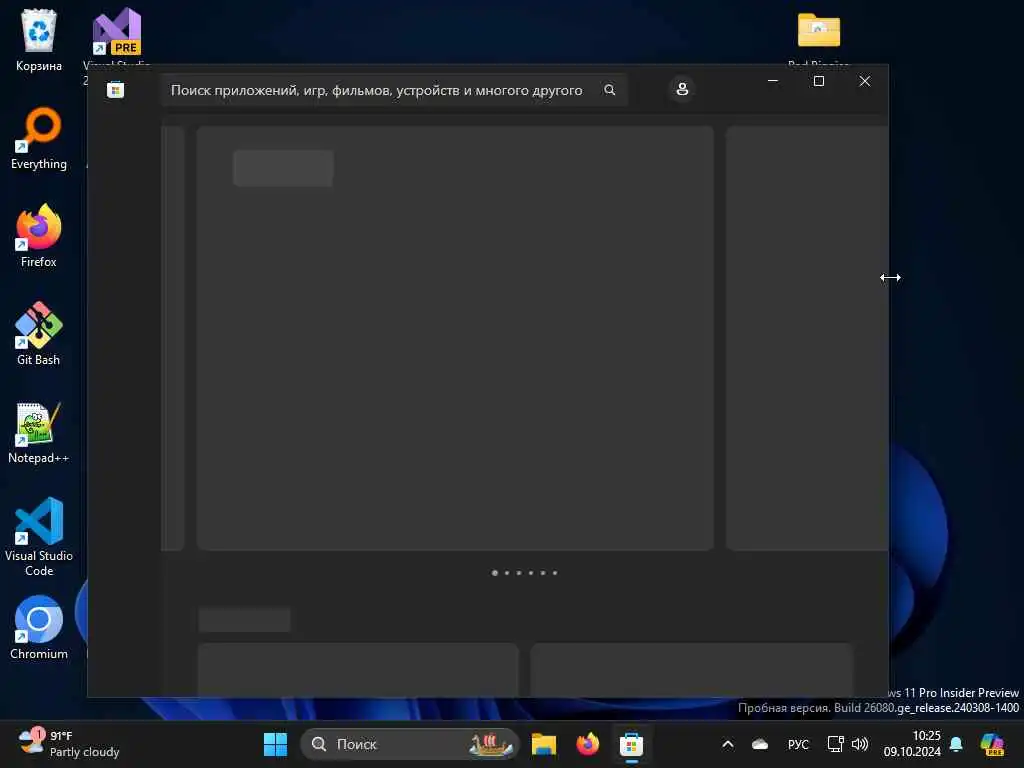The height and width of the screenshot is (768, 1024).
Task: Open volume speaker tray icon
Action: coord(860,744)
